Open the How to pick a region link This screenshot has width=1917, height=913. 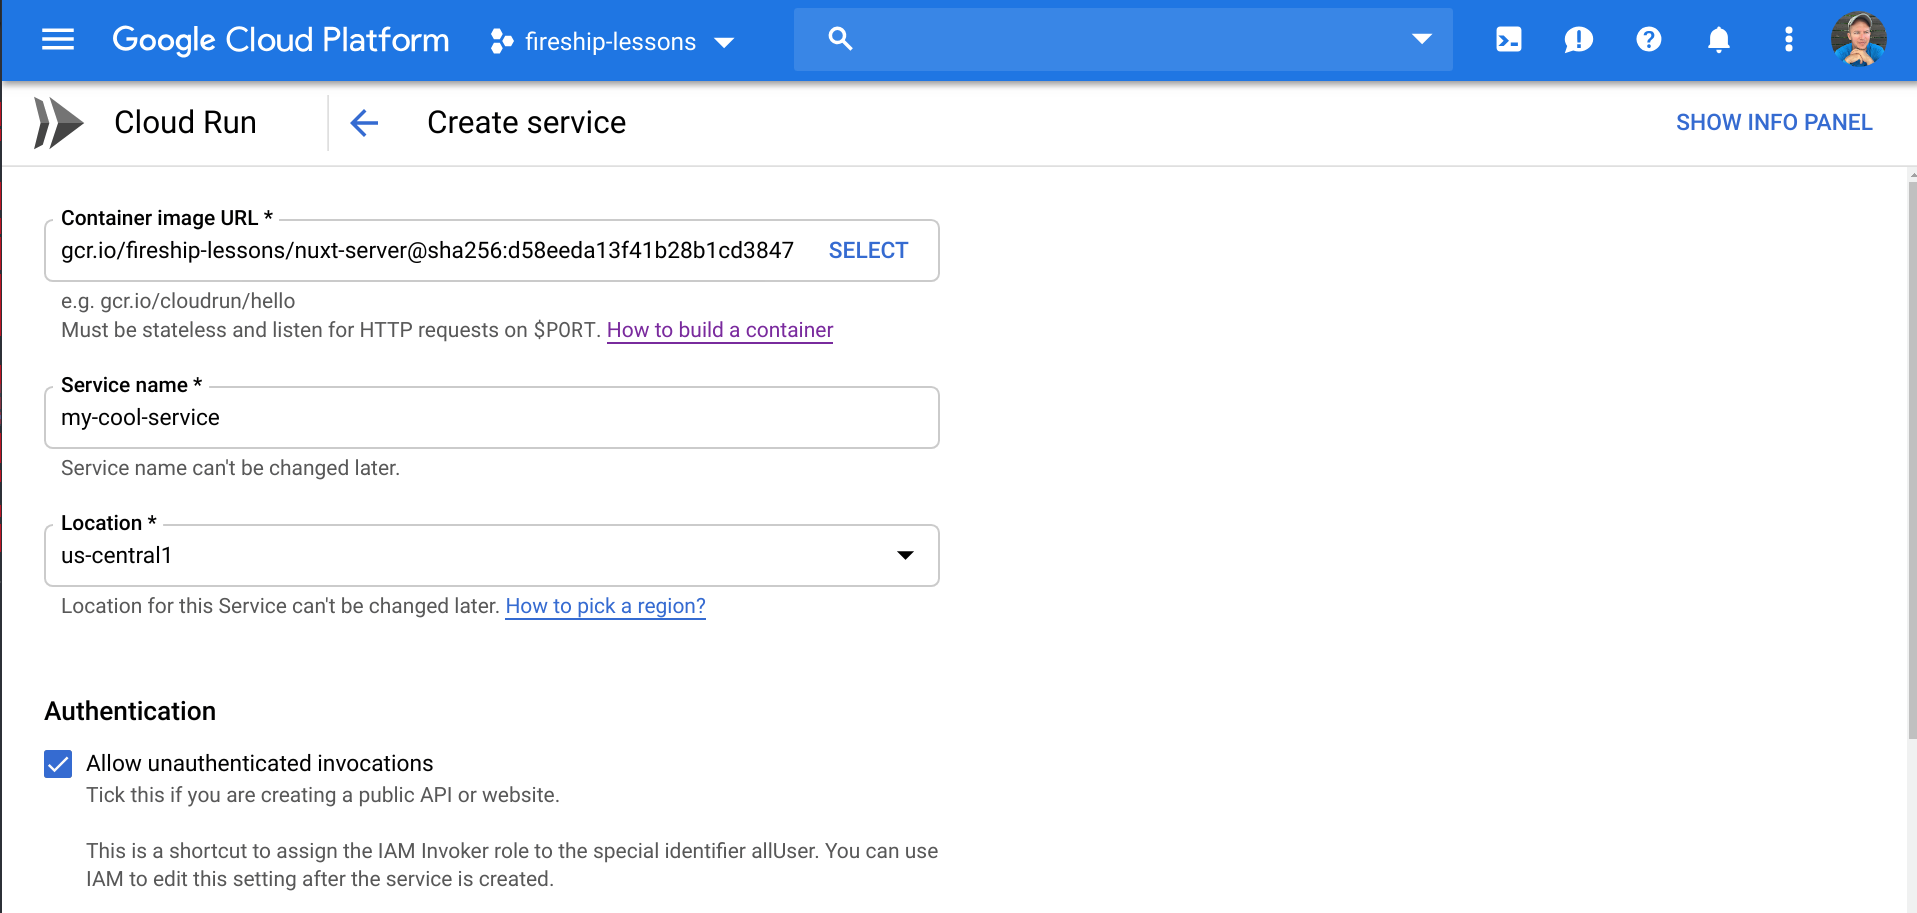(x=605, y=606)
